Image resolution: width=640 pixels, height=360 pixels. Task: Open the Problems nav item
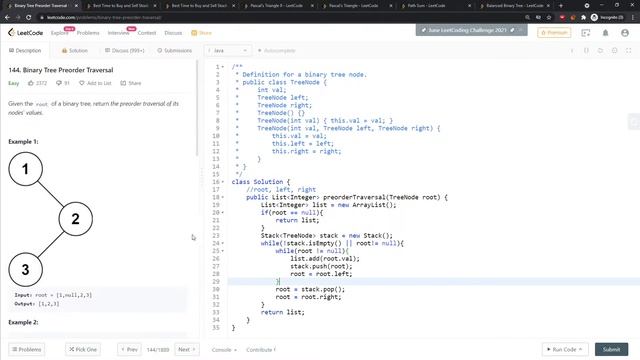click(x=88, y=33)
